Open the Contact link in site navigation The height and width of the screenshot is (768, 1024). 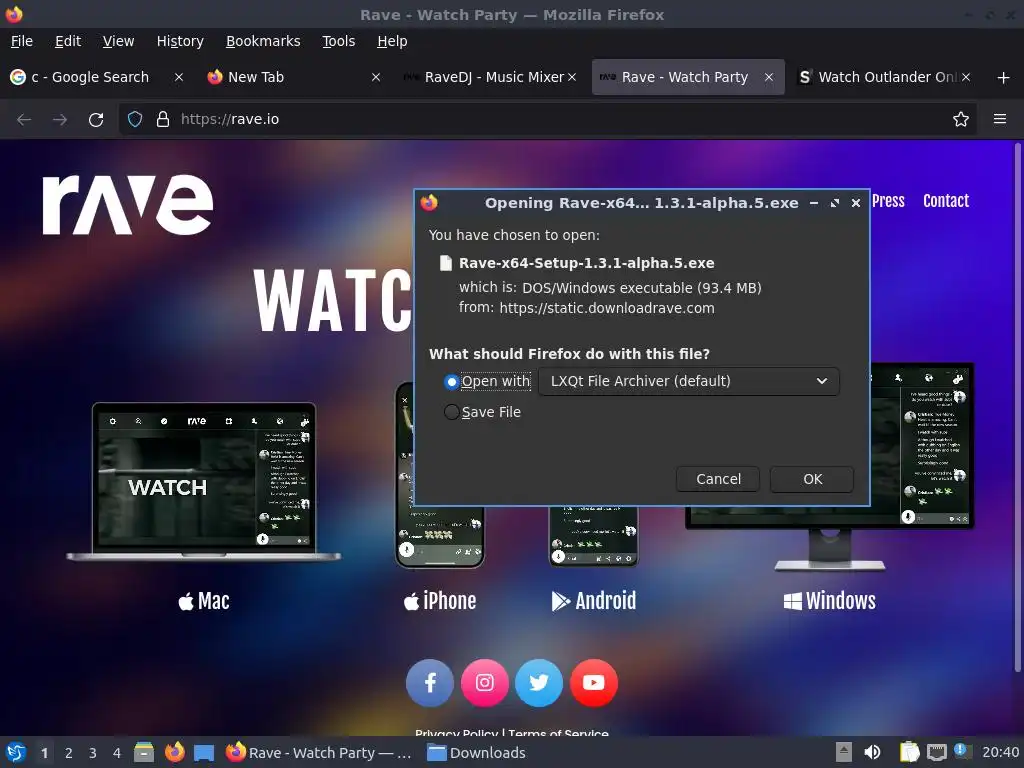click(x=946, y=200)
